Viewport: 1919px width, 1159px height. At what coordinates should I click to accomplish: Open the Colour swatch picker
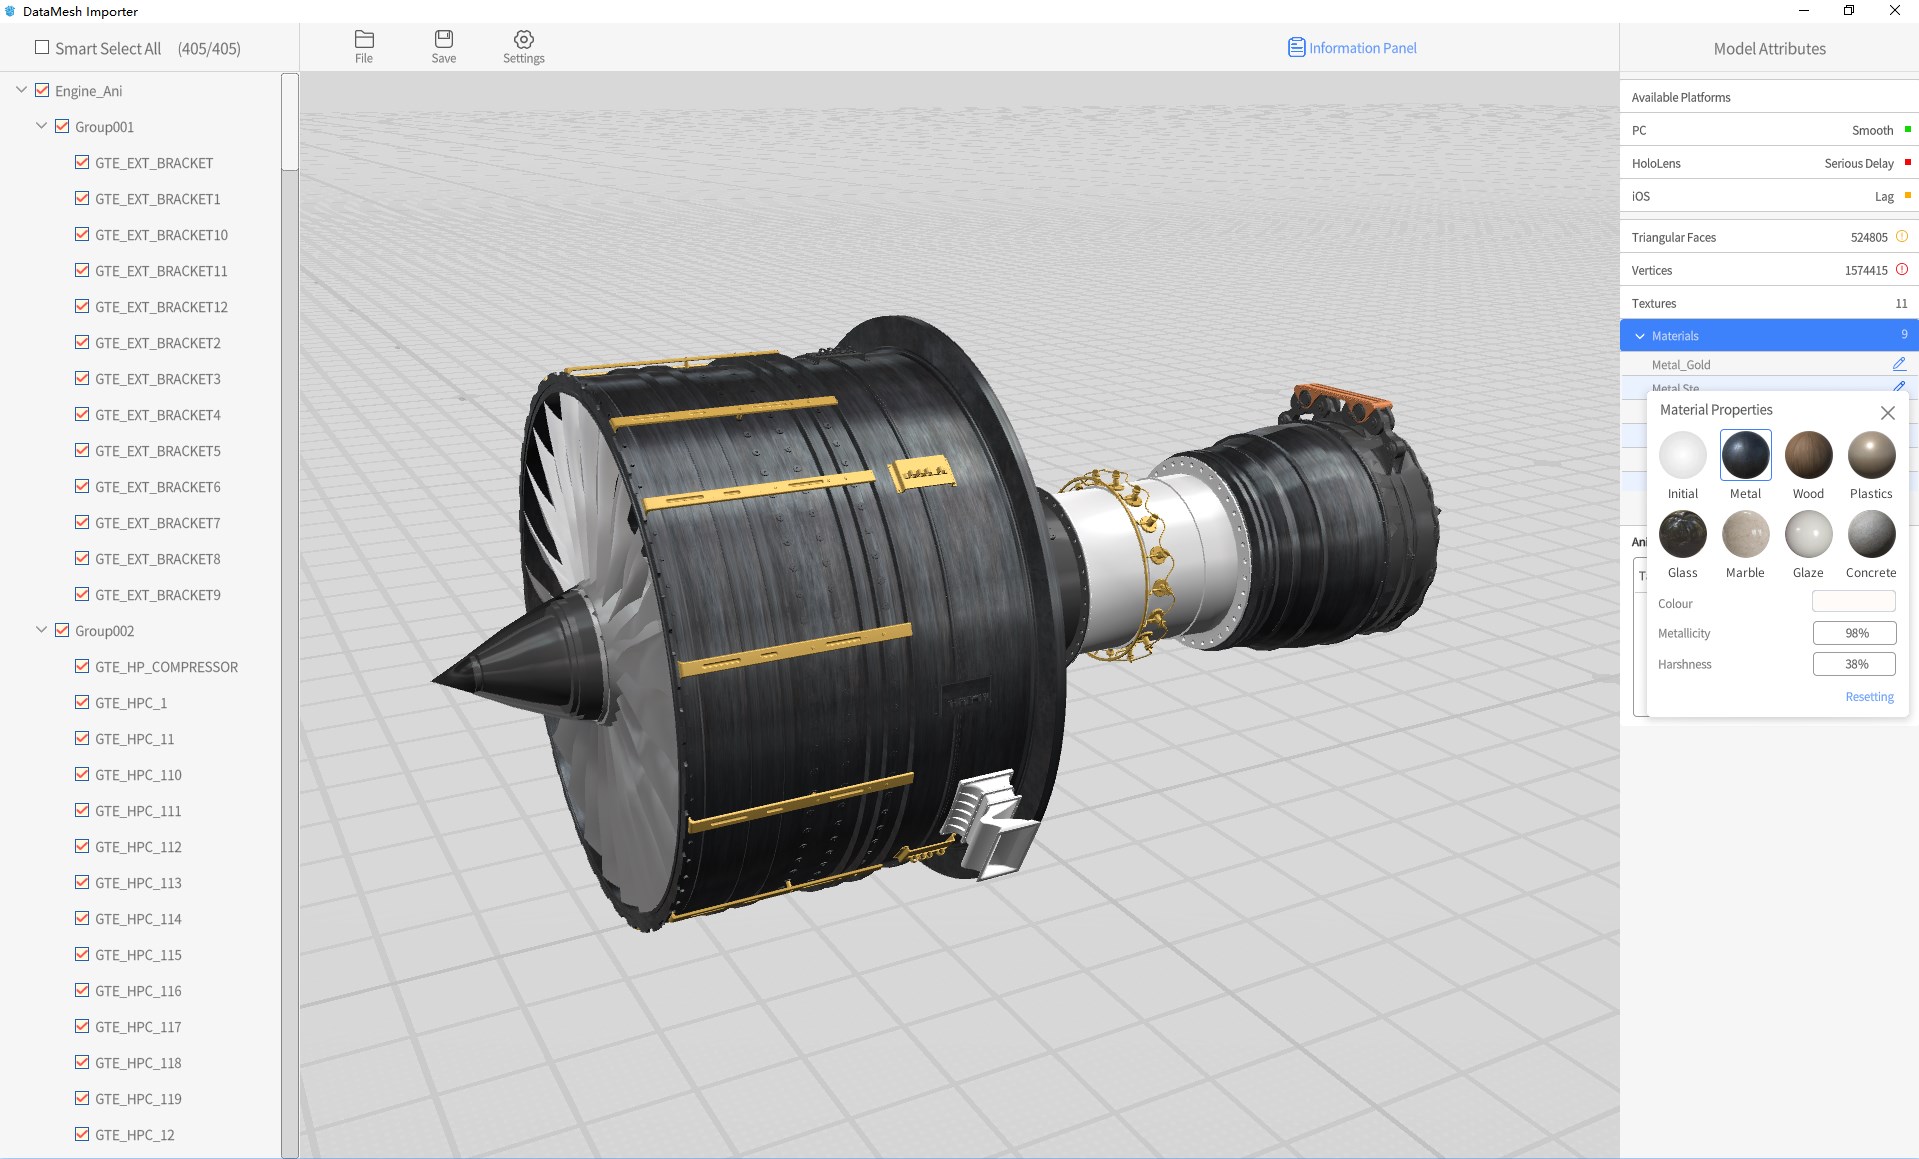1853,602
